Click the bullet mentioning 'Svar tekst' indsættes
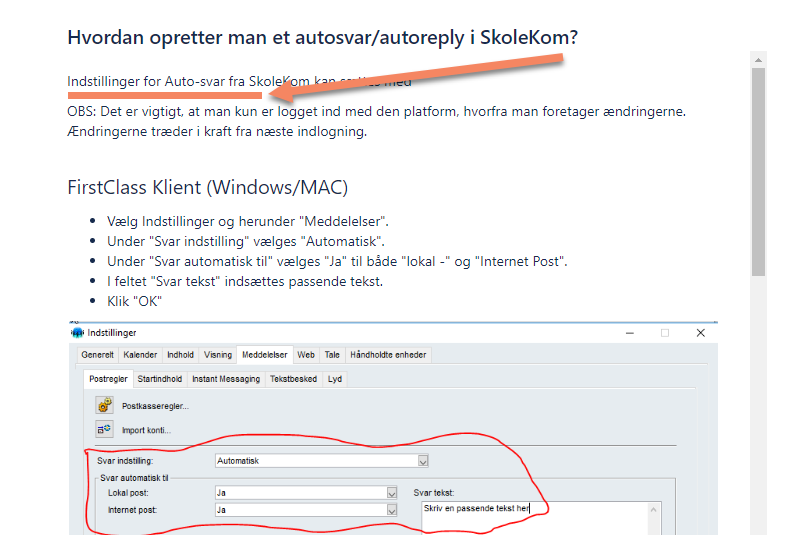 click(245, 282)
